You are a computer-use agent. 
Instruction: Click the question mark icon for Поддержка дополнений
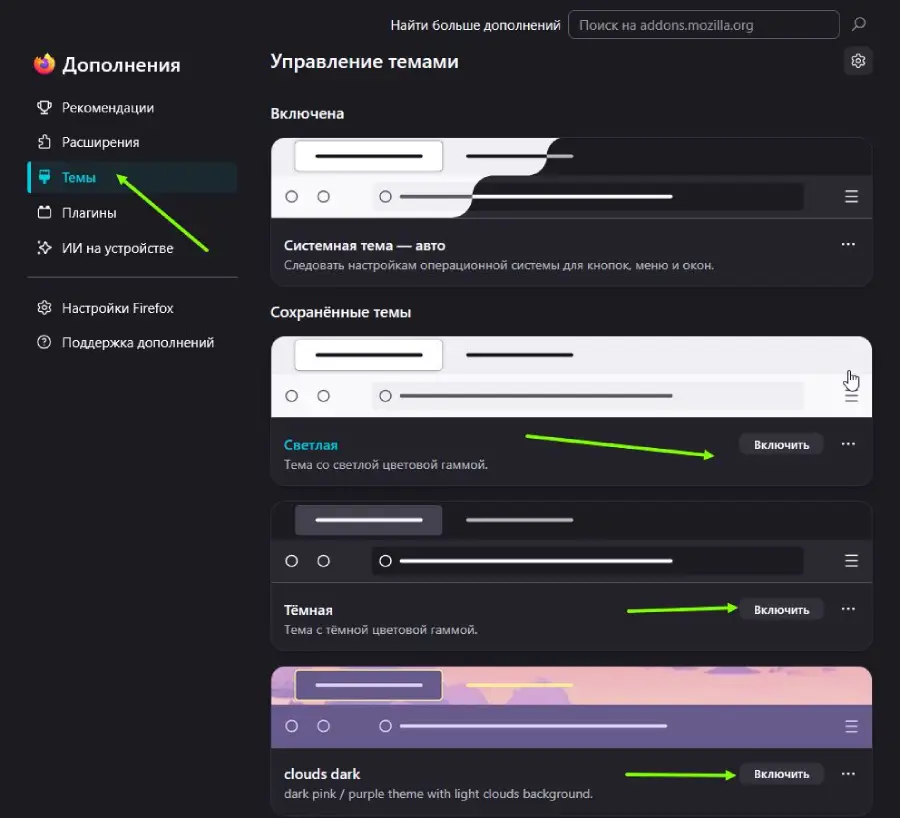click(44, 342)
